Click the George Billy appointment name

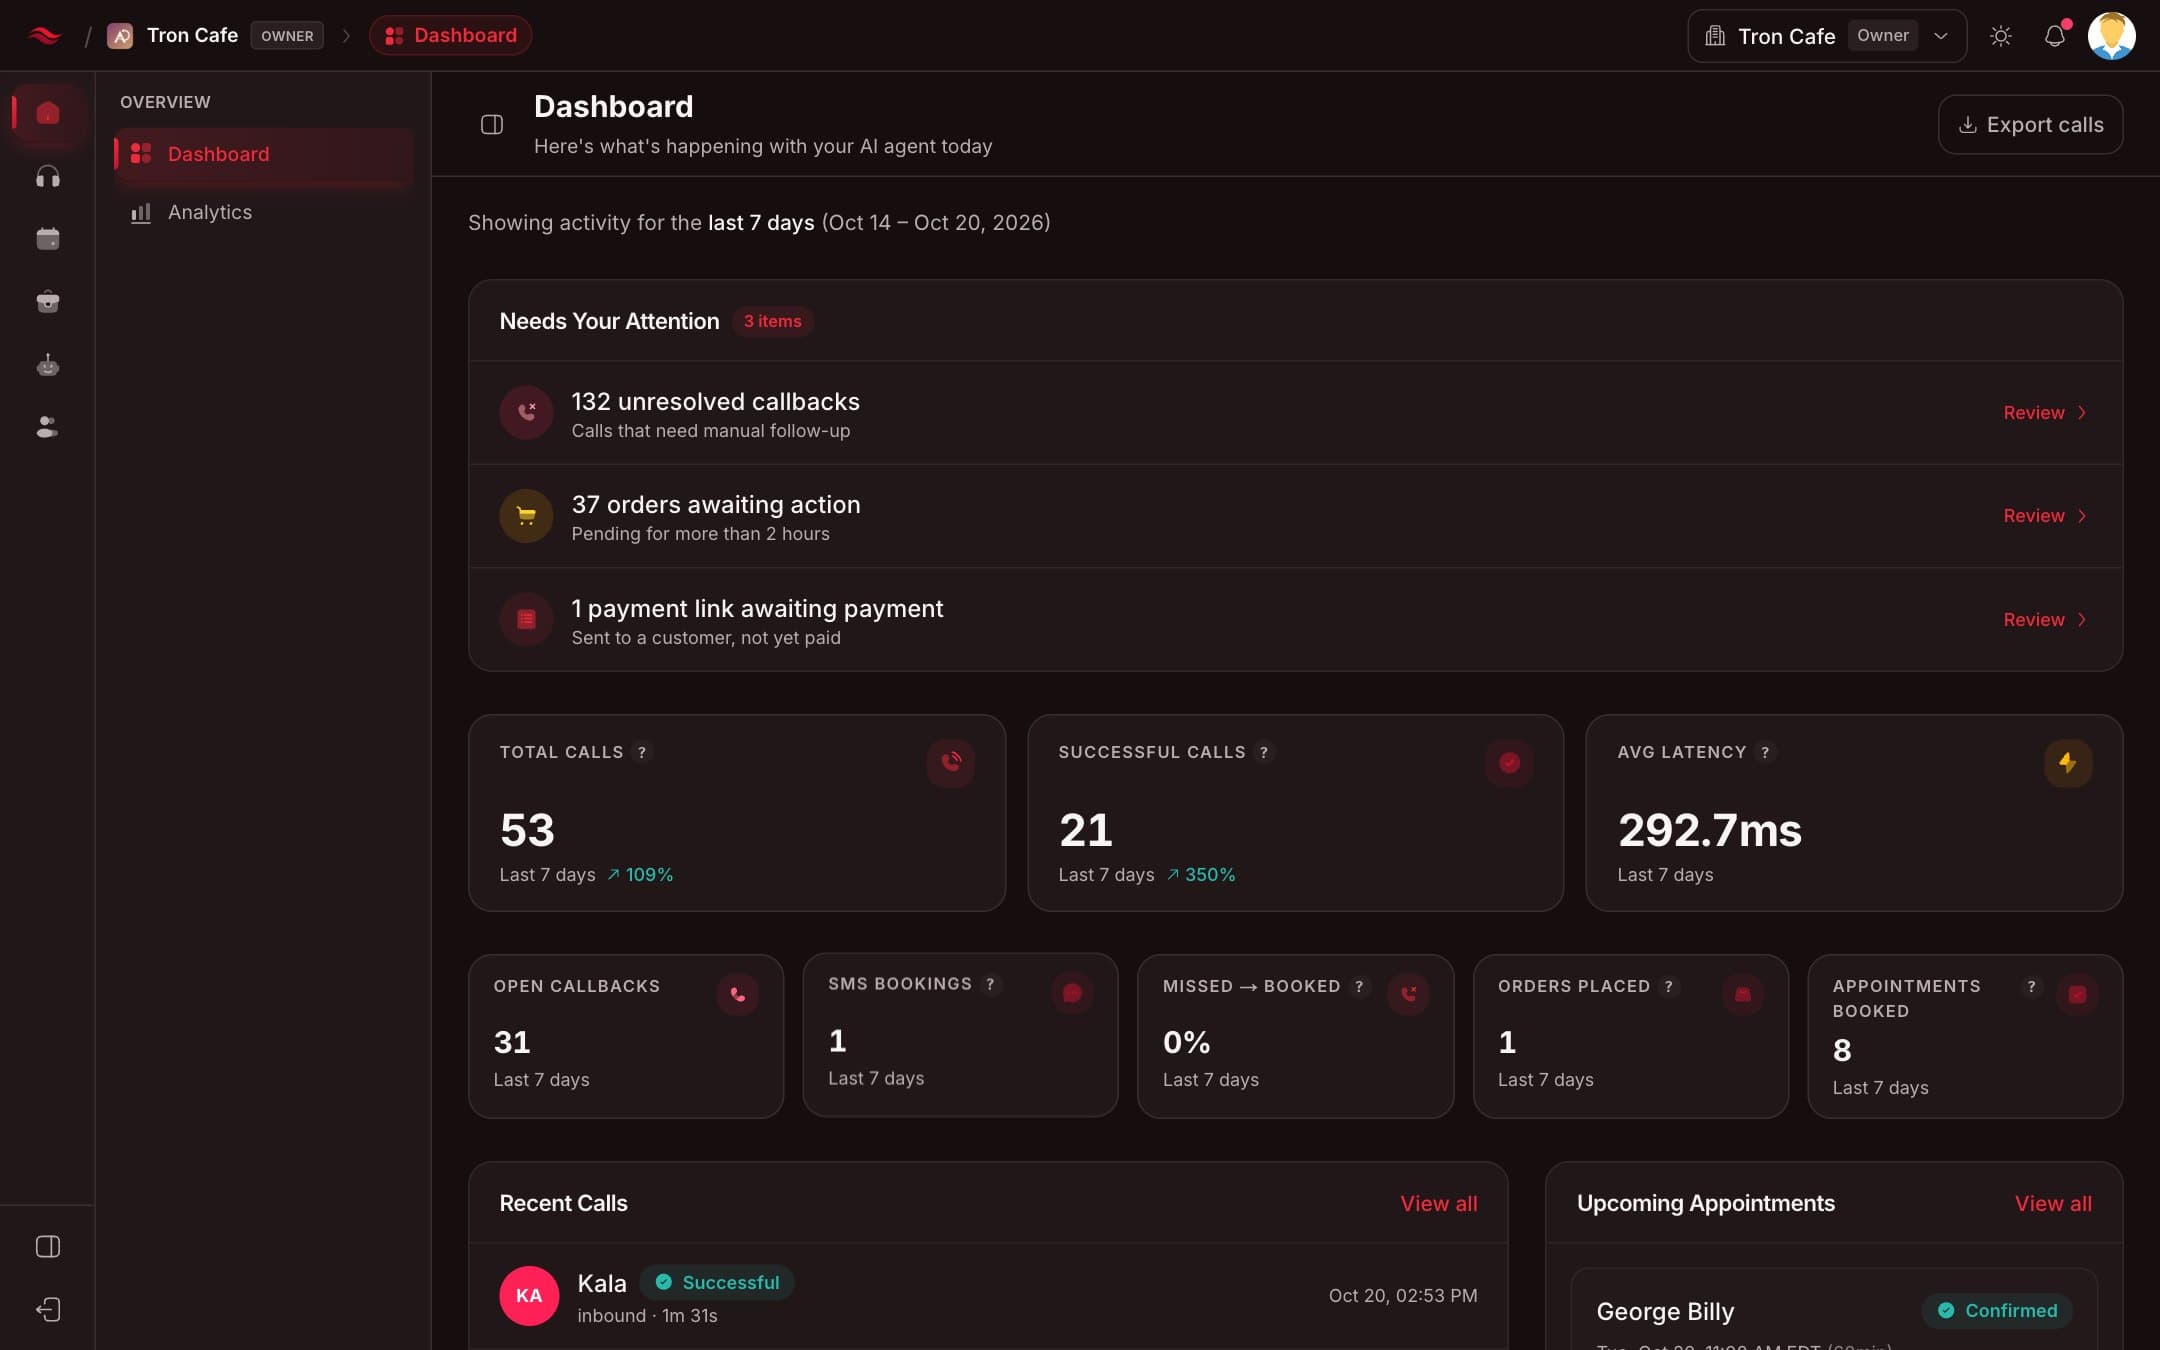[1665, 1311]
